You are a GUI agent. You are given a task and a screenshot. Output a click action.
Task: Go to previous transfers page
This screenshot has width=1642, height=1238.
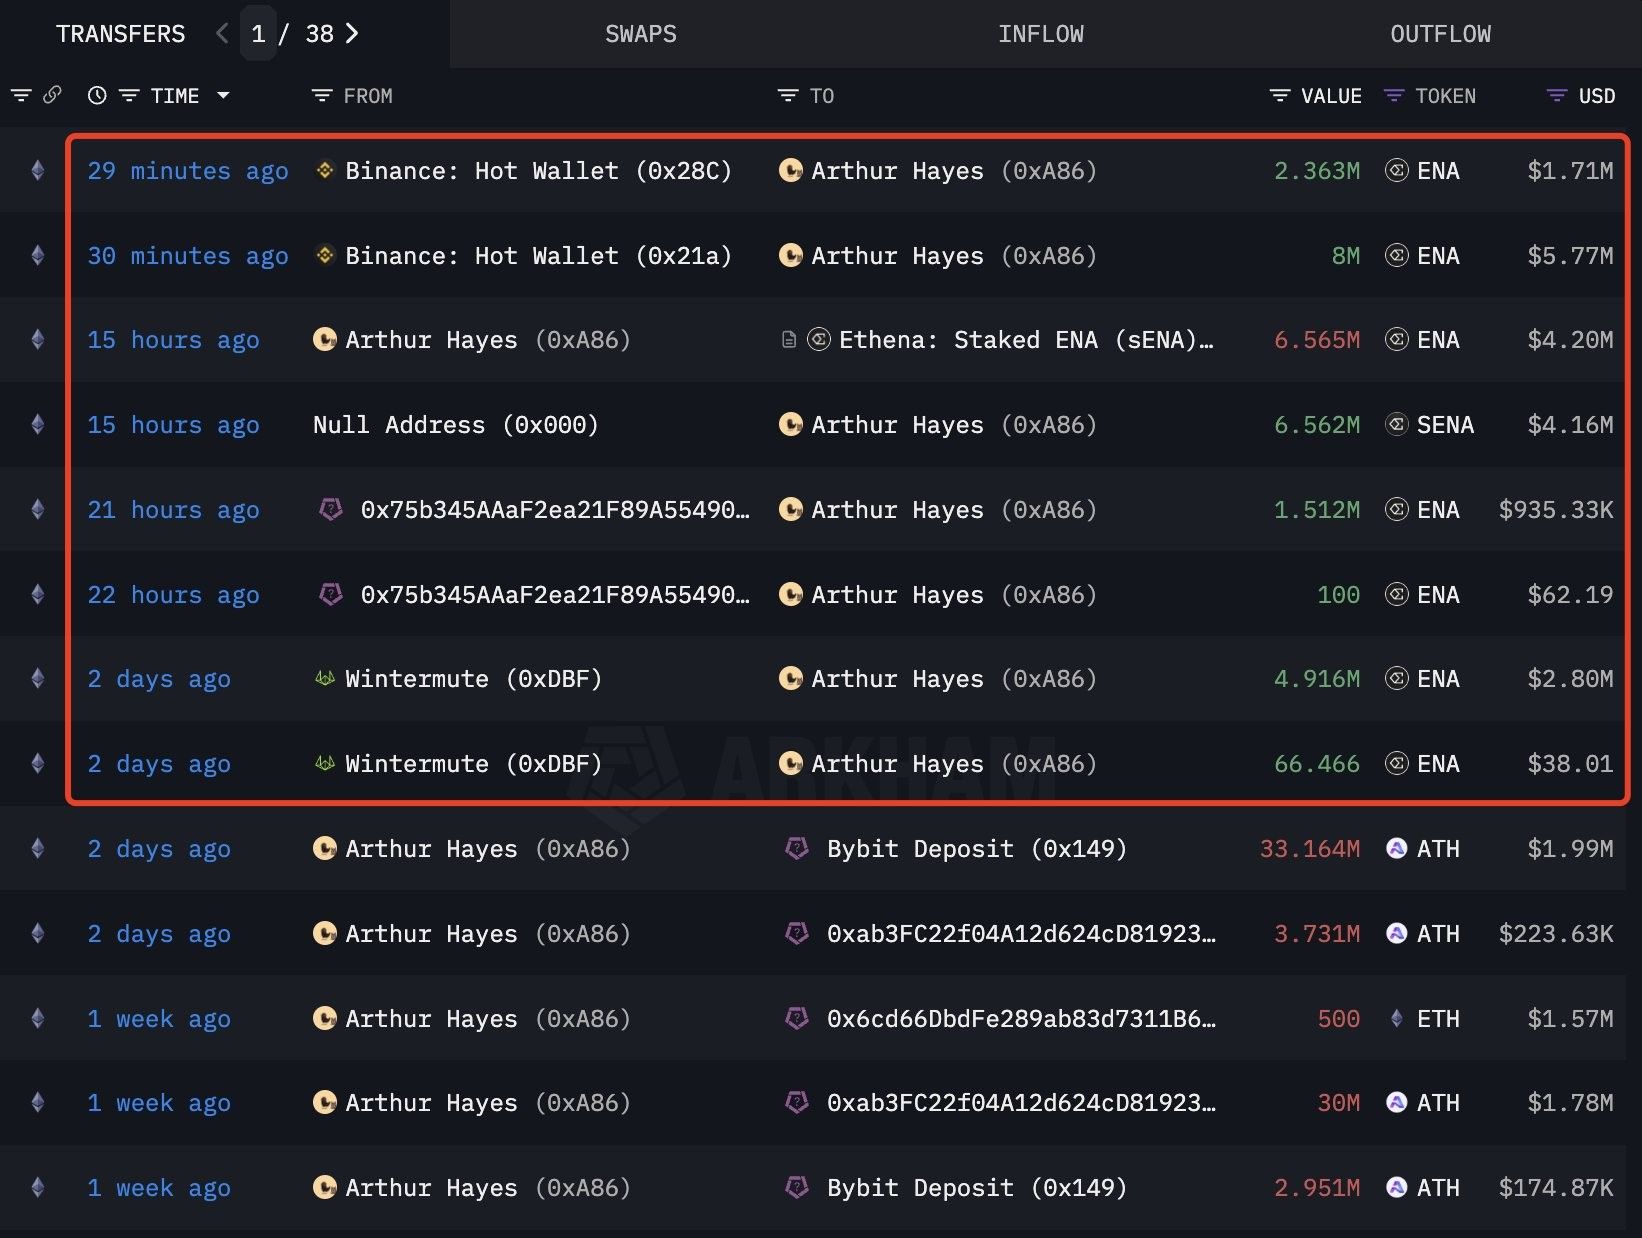[222, 34]
